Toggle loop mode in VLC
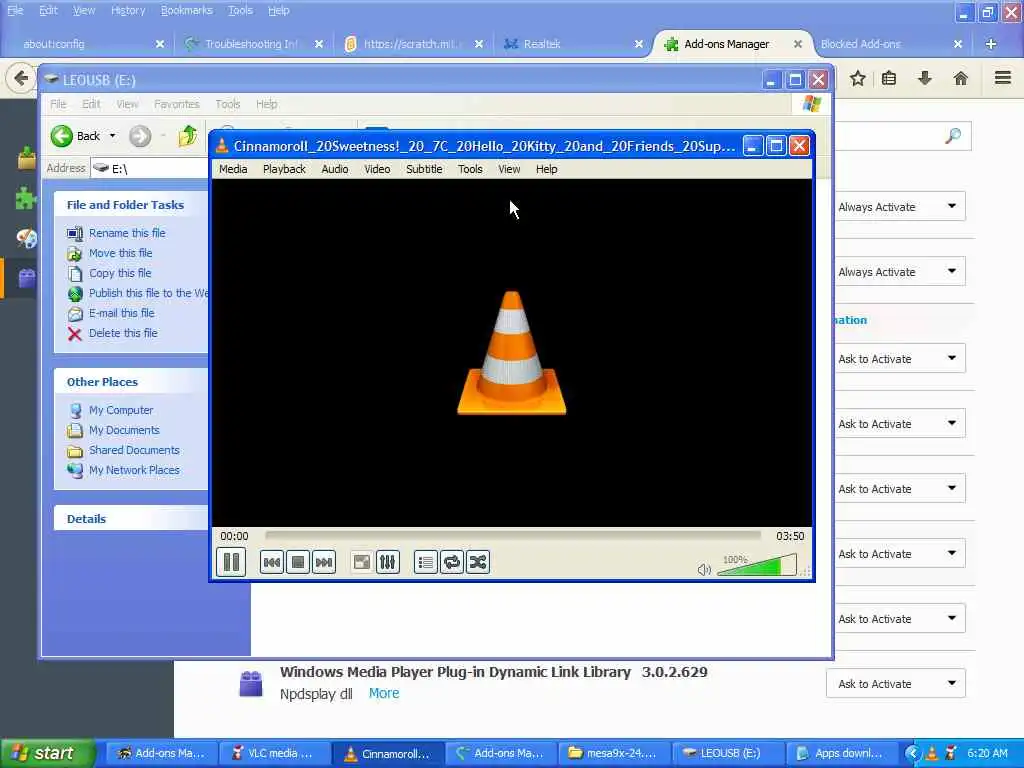The width and height of the screenshot is (1024, 768). [452, 562]
